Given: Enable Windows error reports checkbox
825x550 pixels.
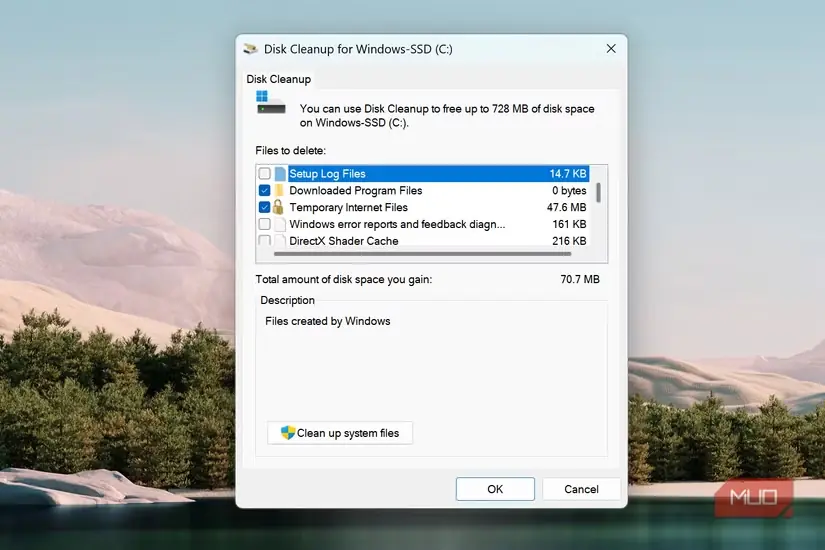Looking at the screenshot, I should (265, 224).
